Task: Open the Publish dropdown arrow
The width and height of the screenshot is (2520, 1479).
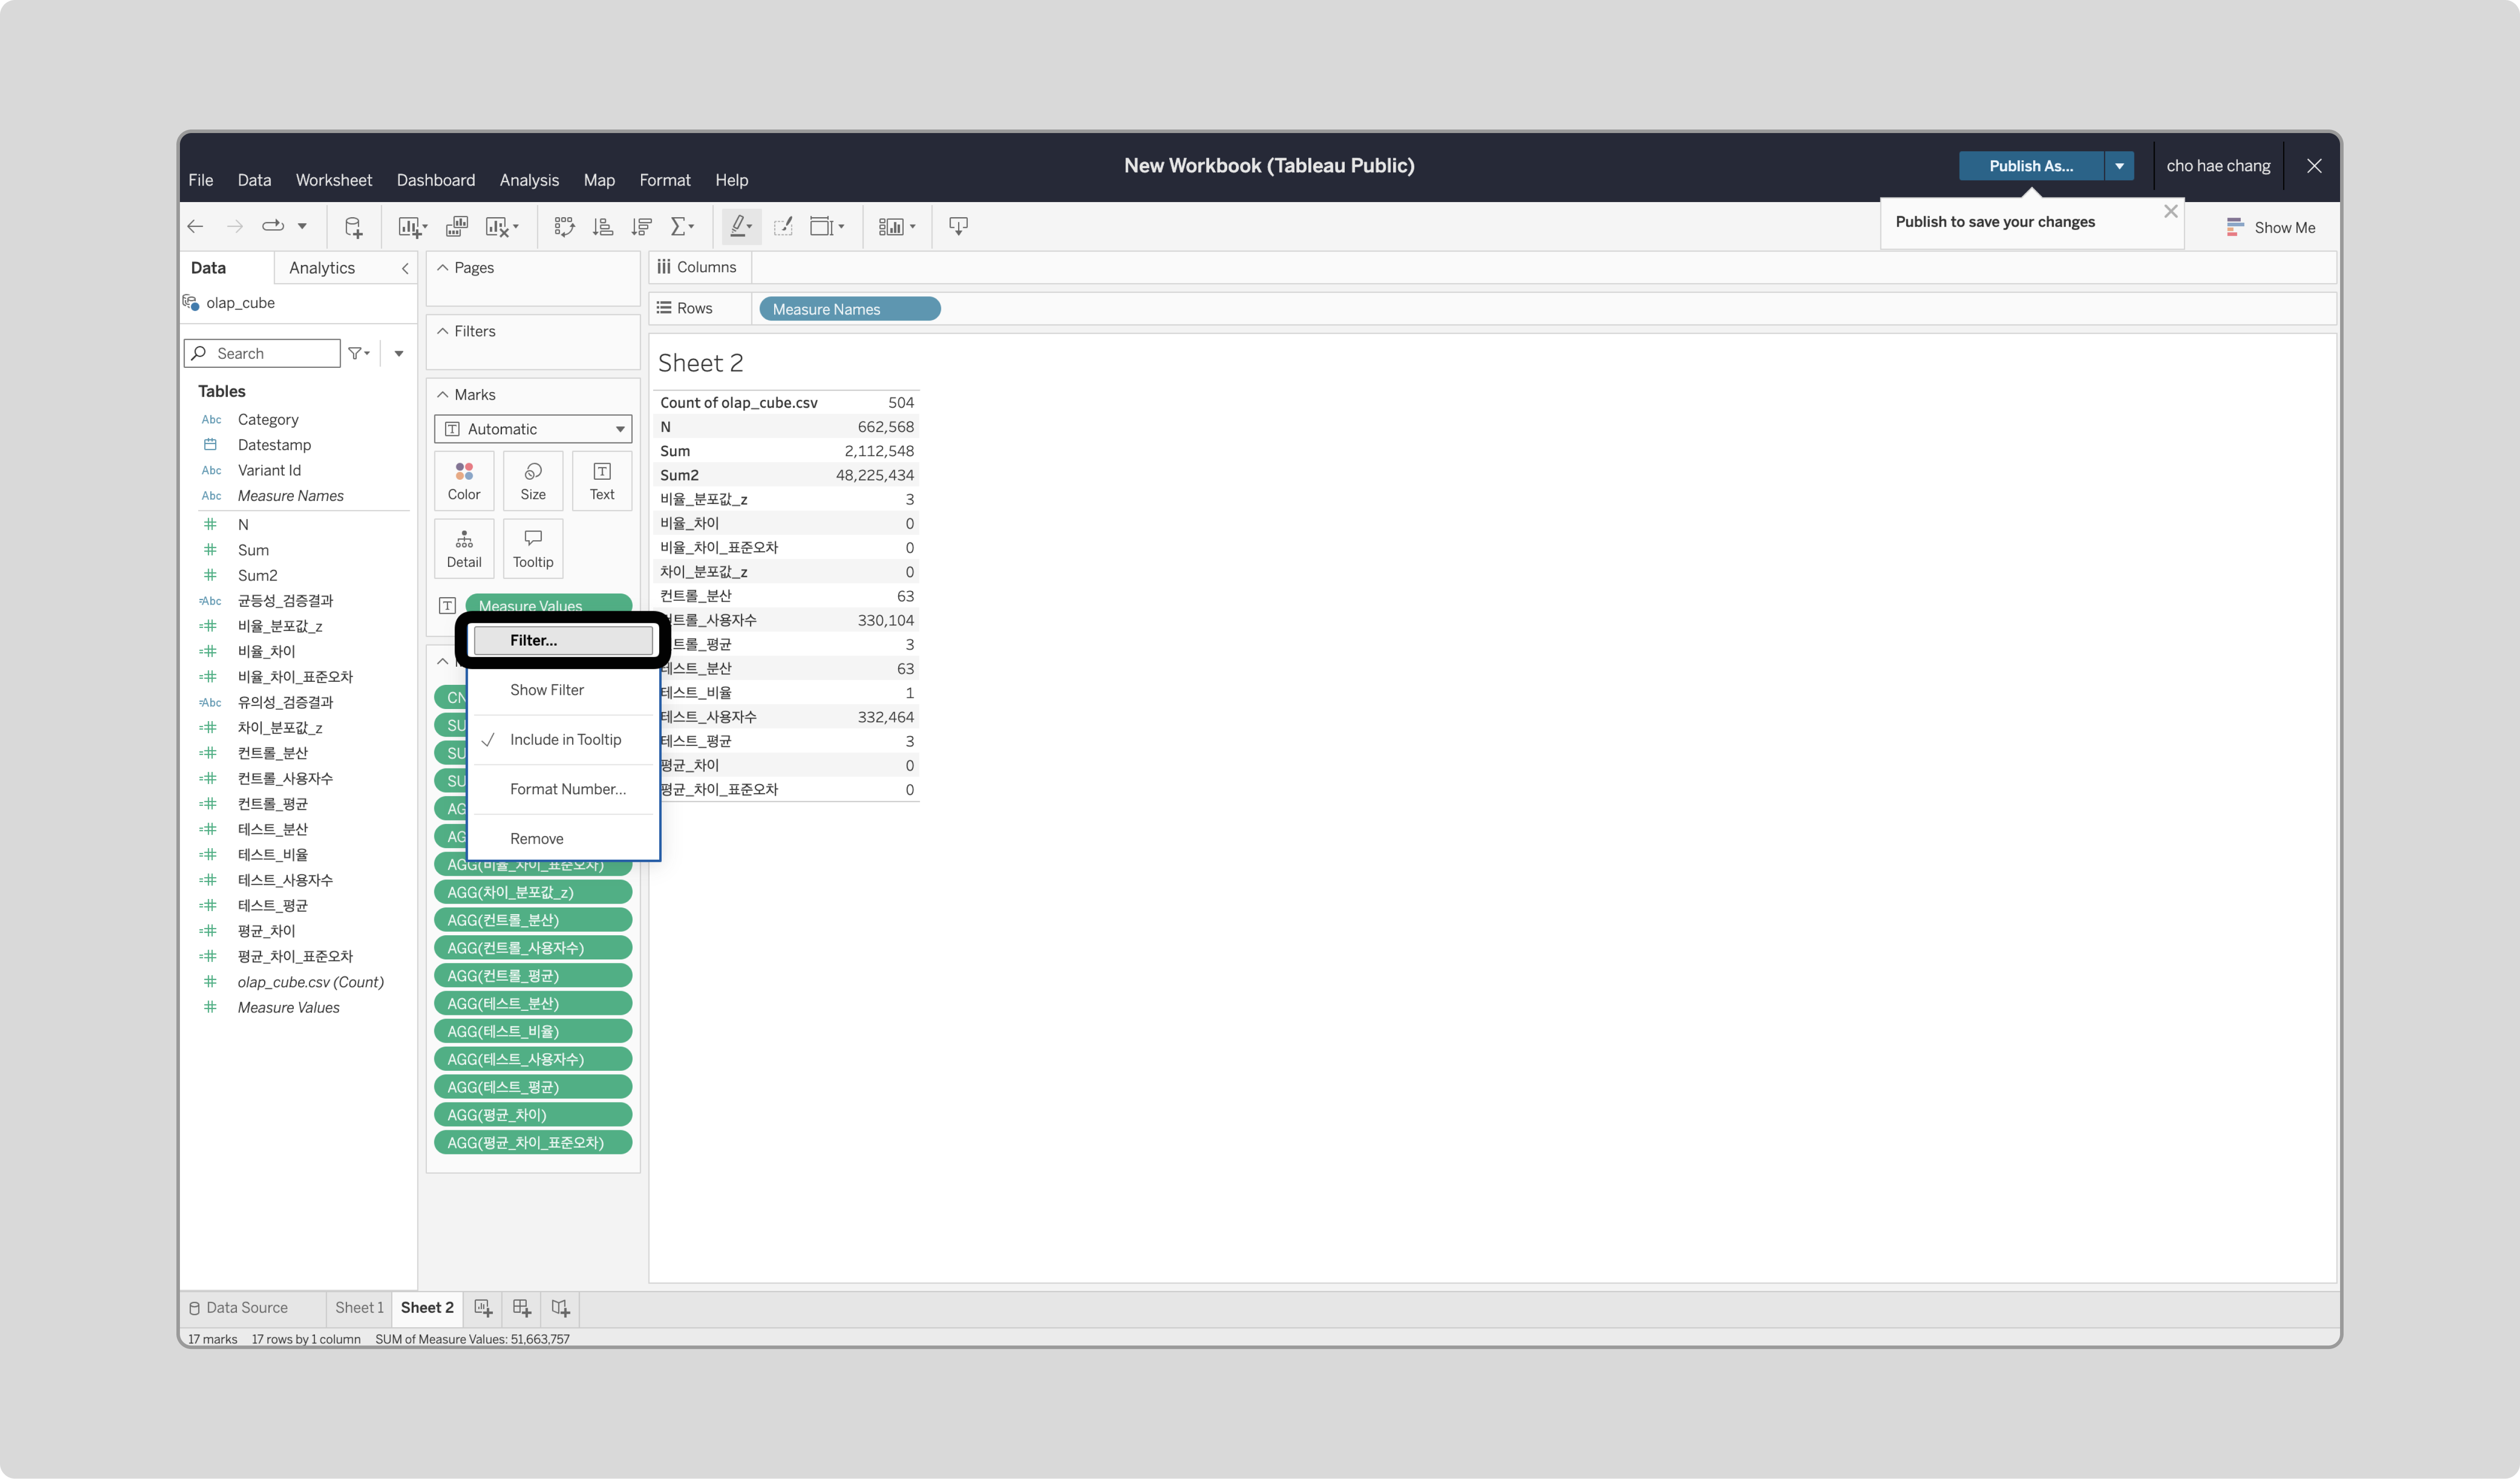Action: click(x=2119, y=166)
